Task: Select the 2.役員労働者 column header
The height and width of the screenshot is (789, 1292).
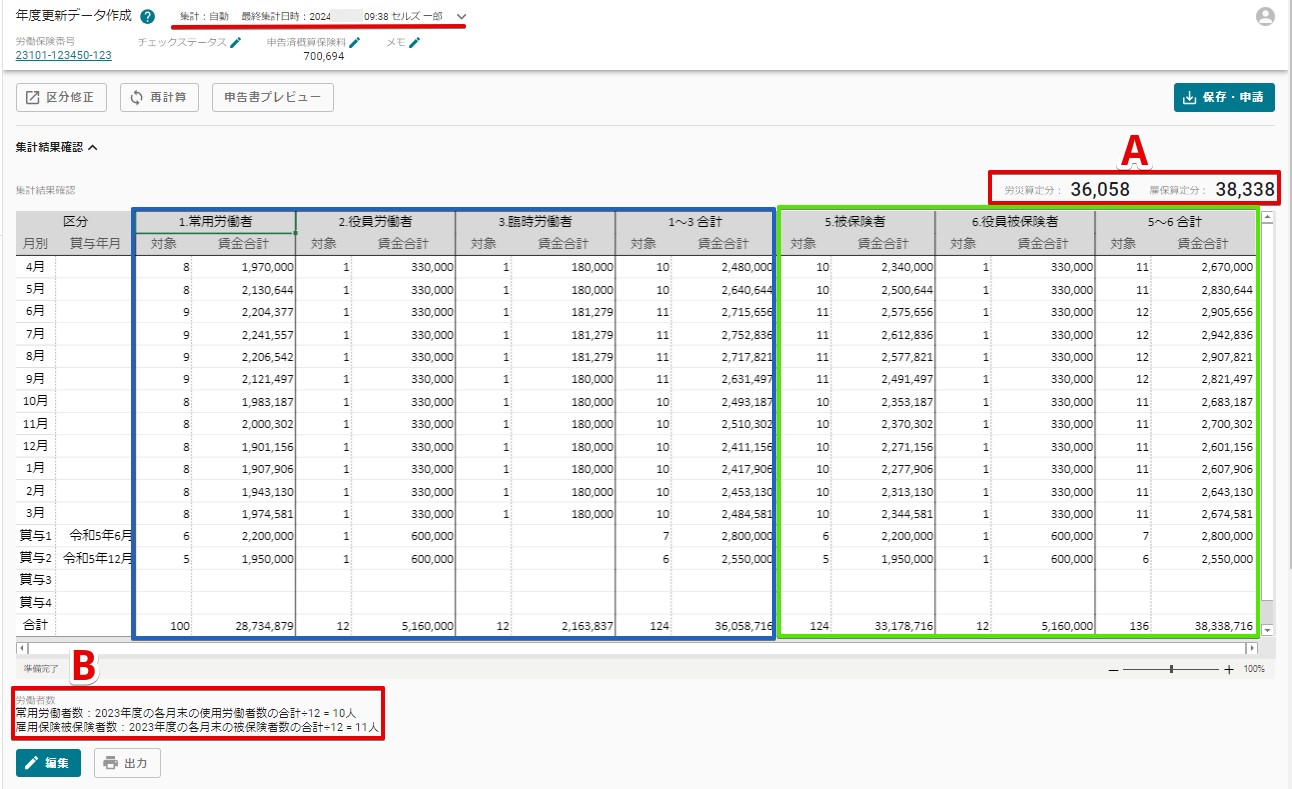Action: click(x=375, y=222)
